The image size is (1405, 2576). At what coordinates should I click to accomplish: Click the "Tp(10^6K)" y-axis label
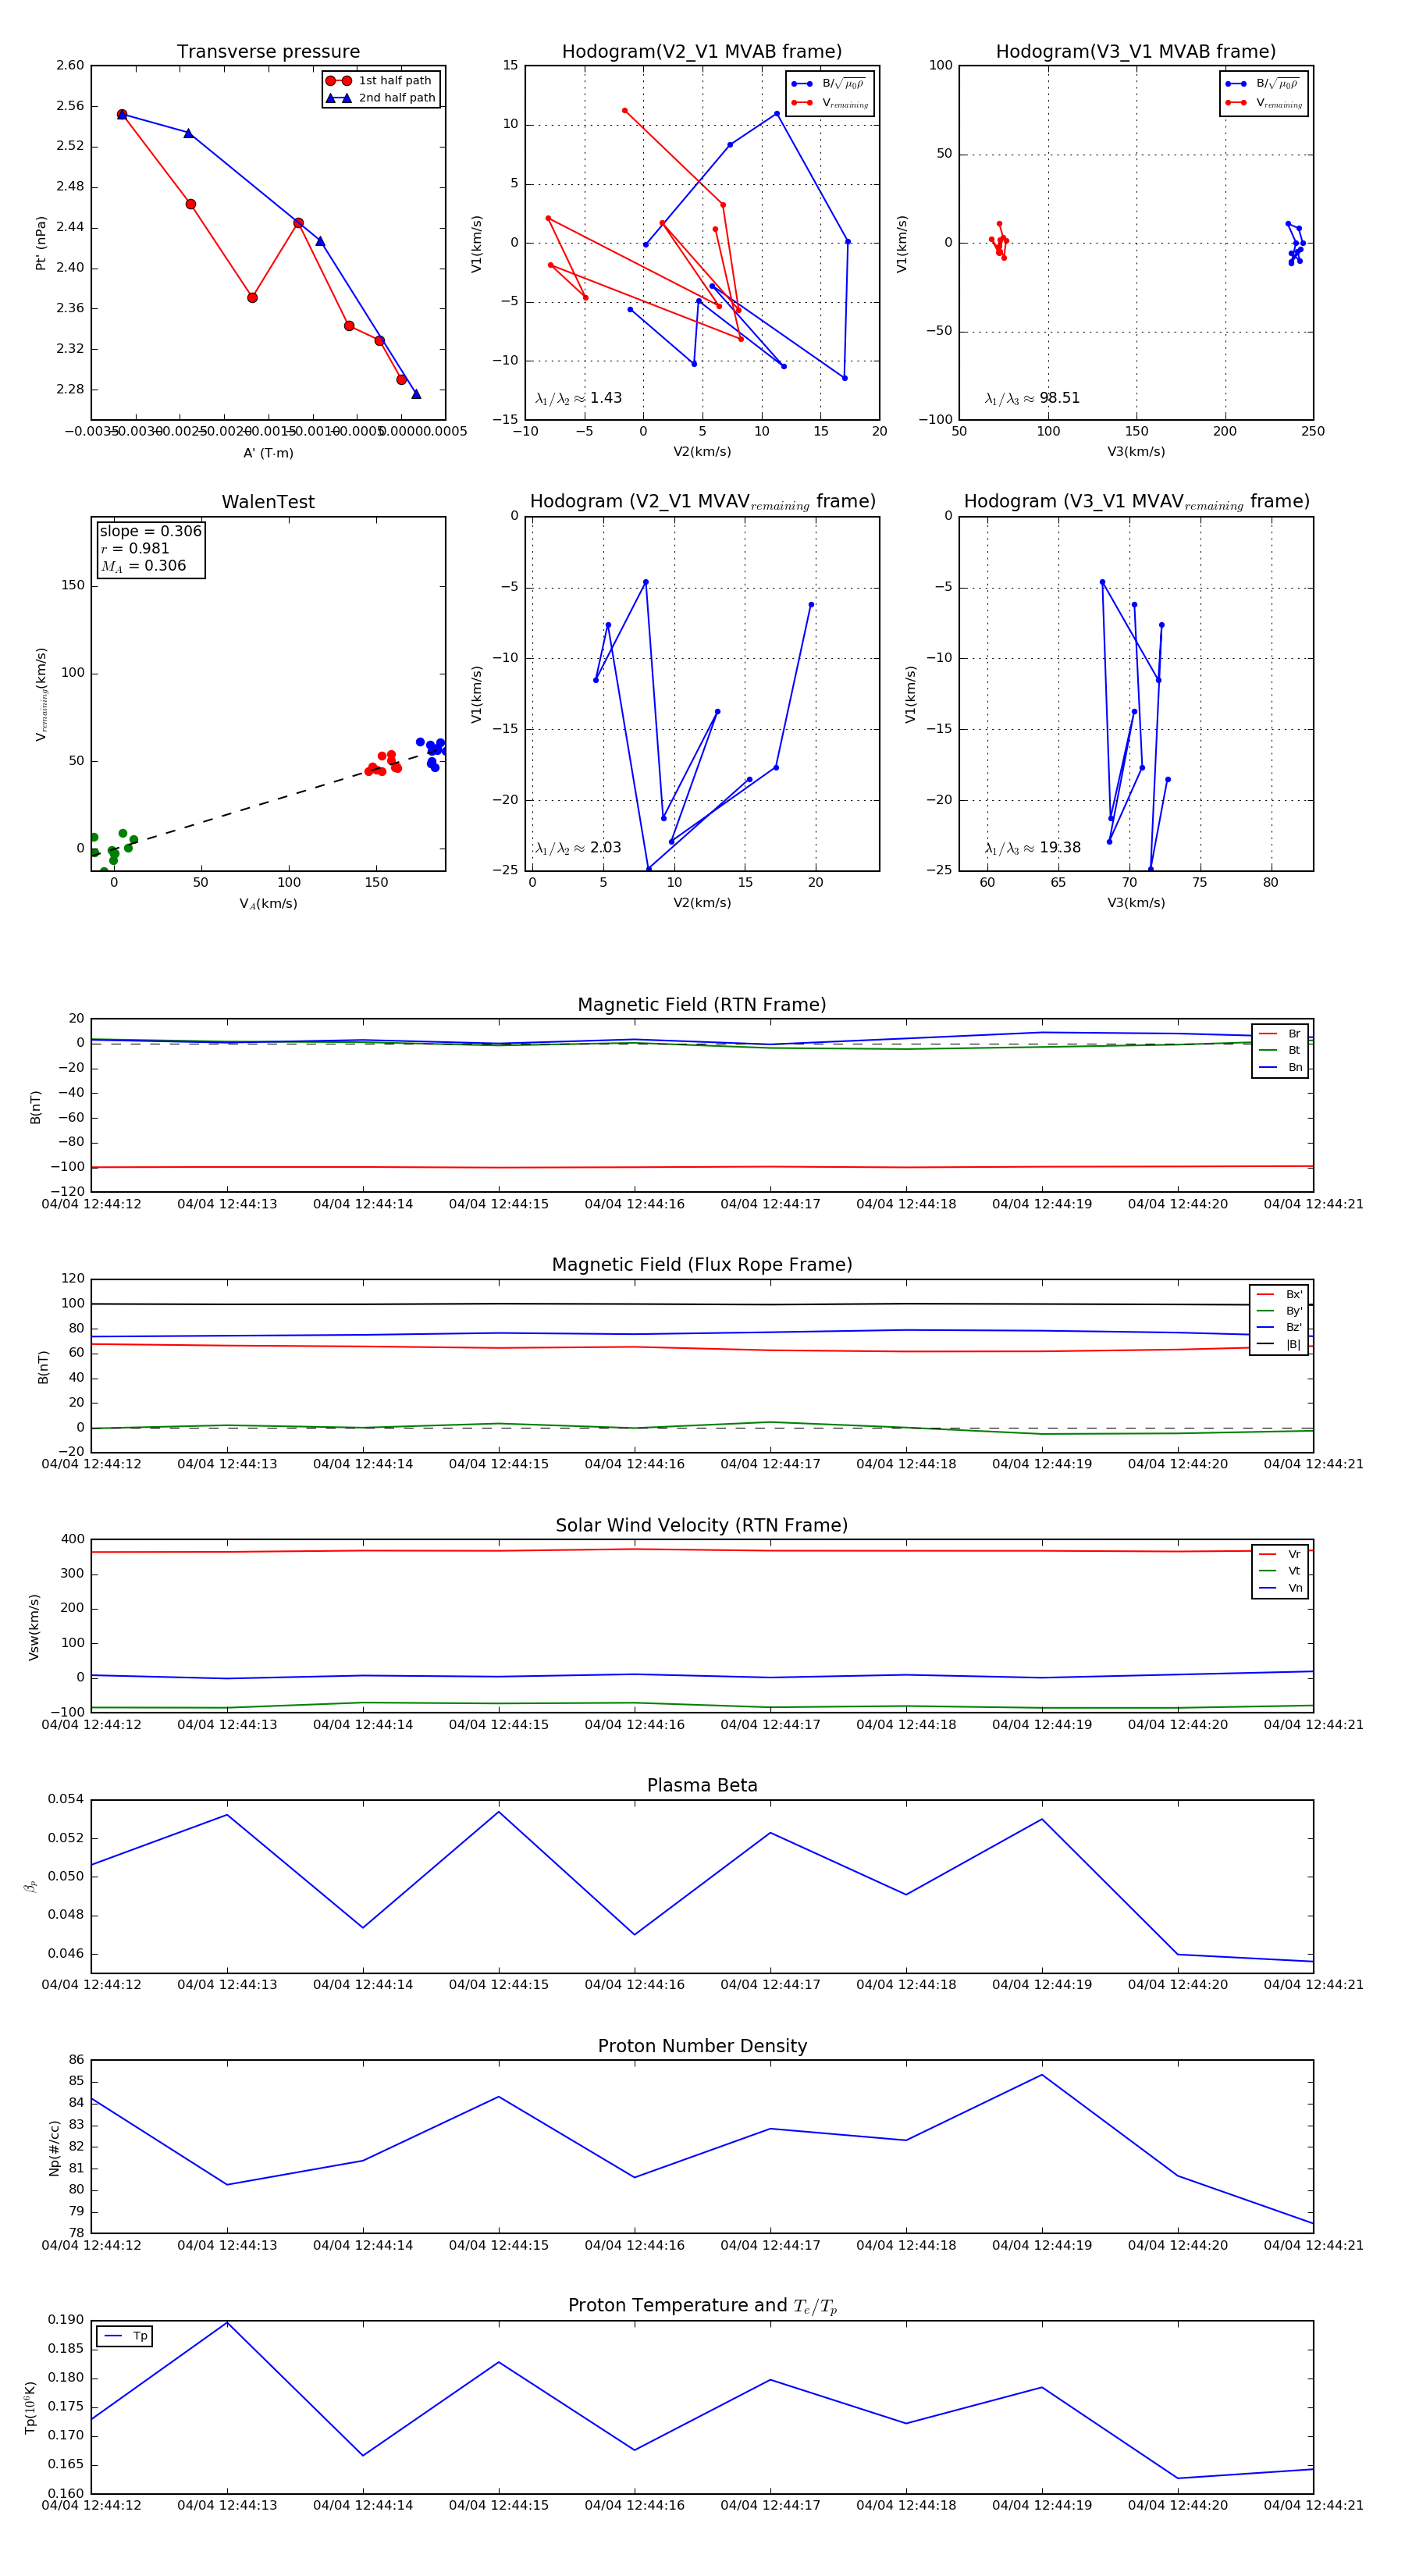tap(30, 2407)
